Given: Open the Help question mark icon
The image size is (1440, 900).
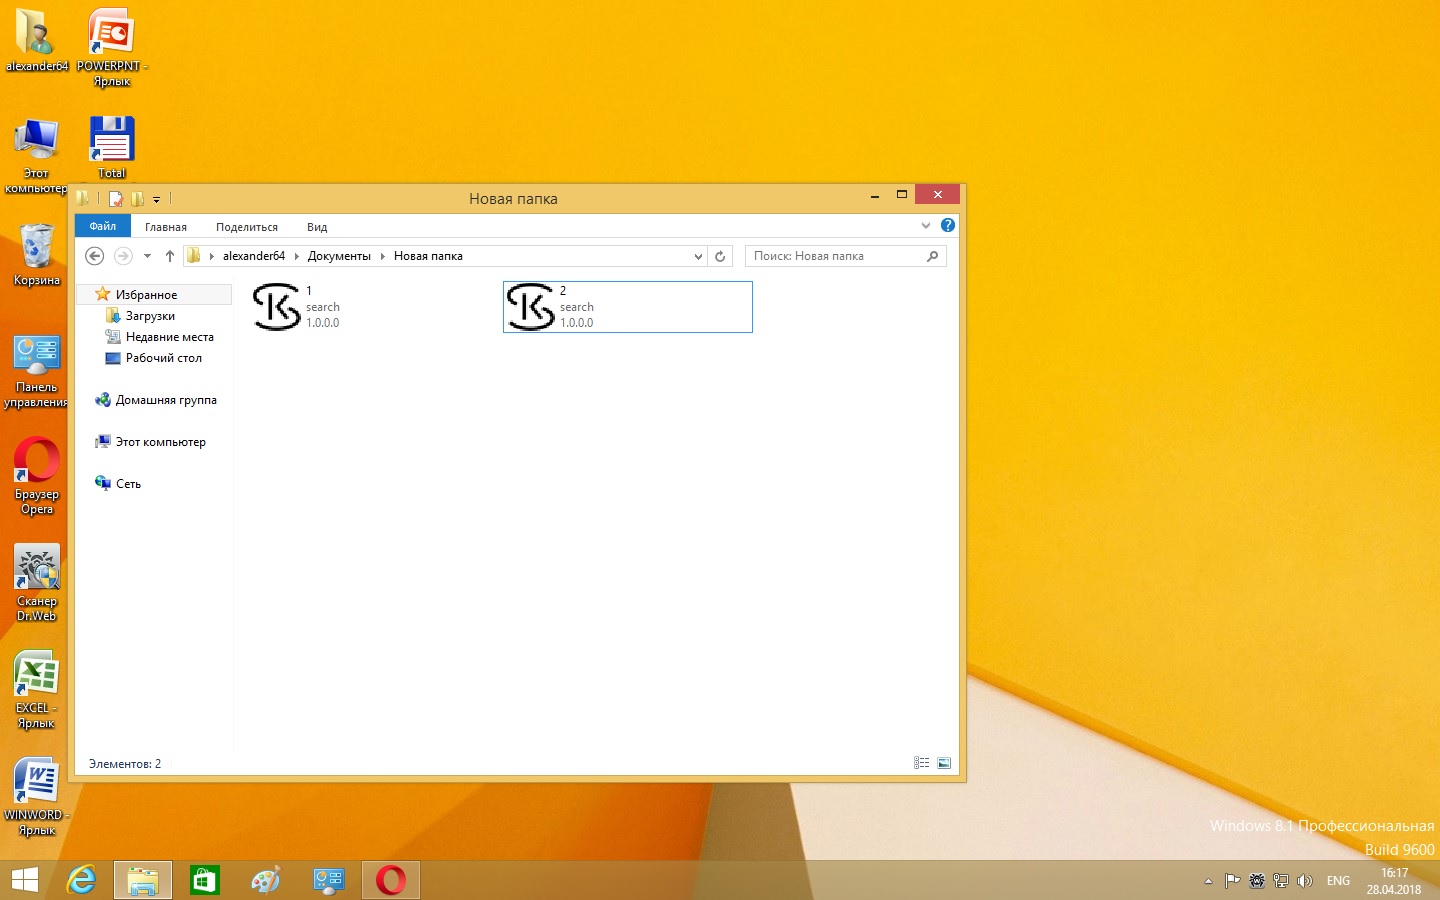Looking at the screenshot, I should (x=948, y=226).
